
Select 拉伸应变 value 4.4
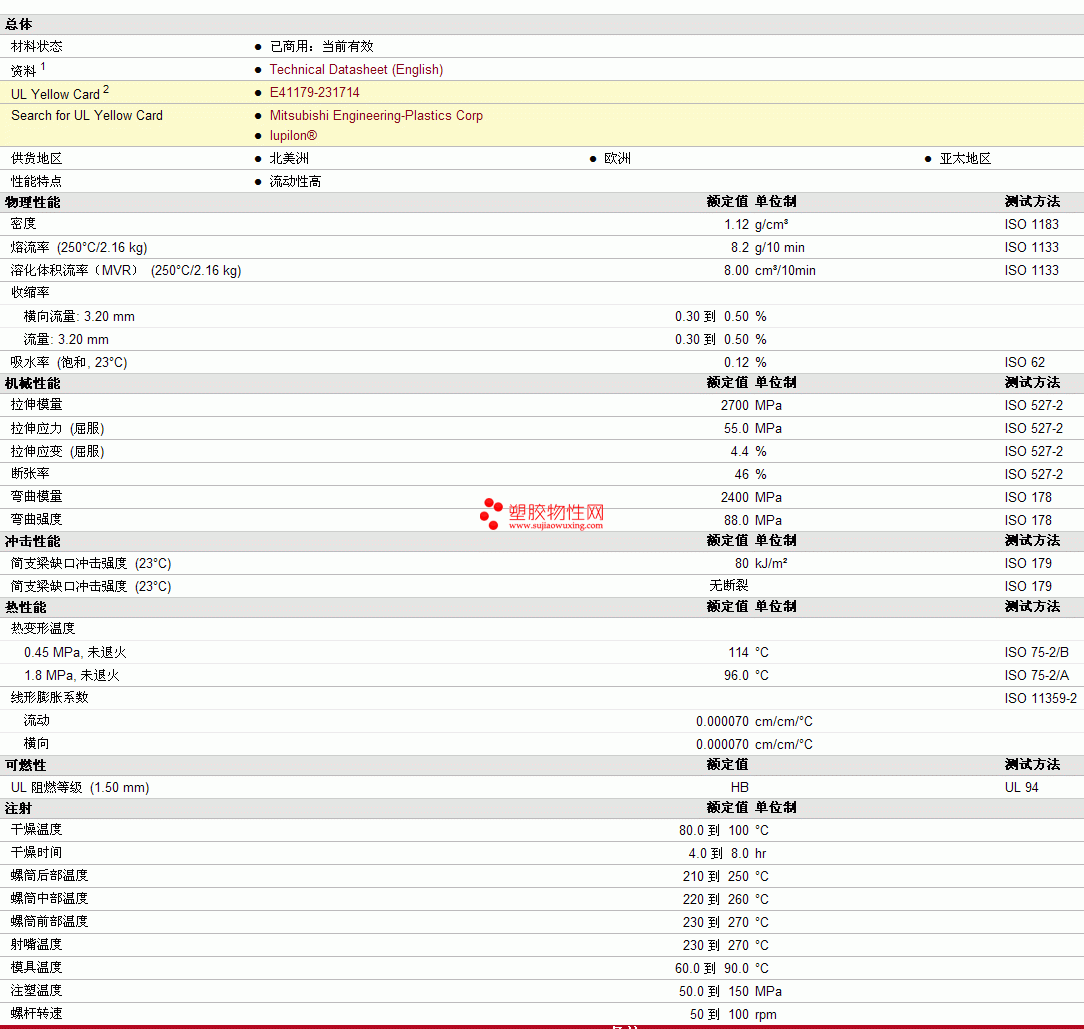[x=740, y=452]
